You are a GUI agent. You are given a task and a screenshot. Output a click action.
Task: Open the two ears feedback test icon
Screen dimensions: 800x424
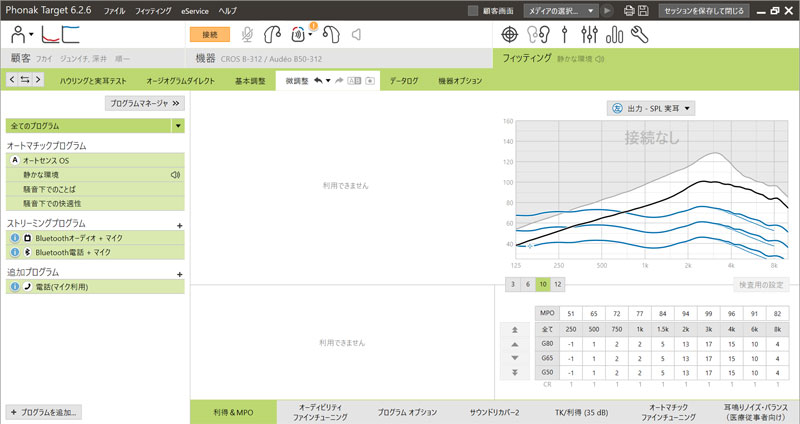[x=538, y=35]
